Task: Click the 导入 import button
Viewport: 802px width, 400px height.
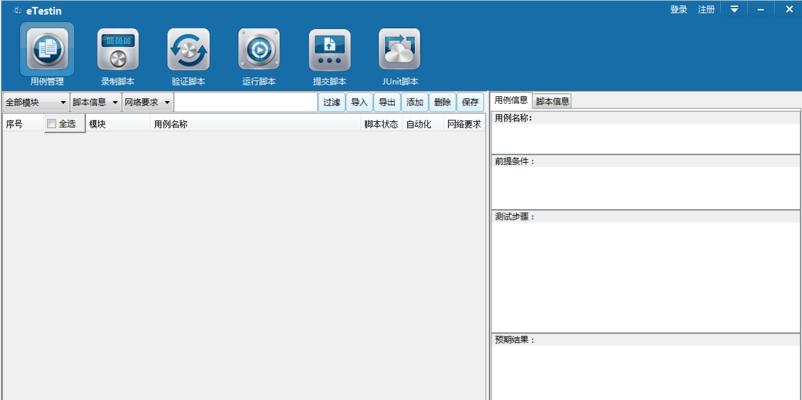Action: [x=359, y=102]
